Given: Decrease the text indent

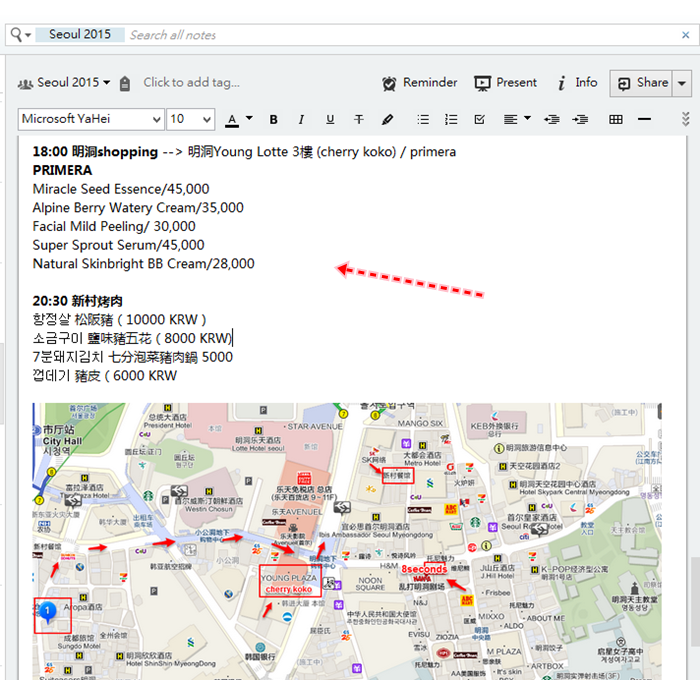Looking at the screenshot, I should pyautogui.click(x=552, y=119).
